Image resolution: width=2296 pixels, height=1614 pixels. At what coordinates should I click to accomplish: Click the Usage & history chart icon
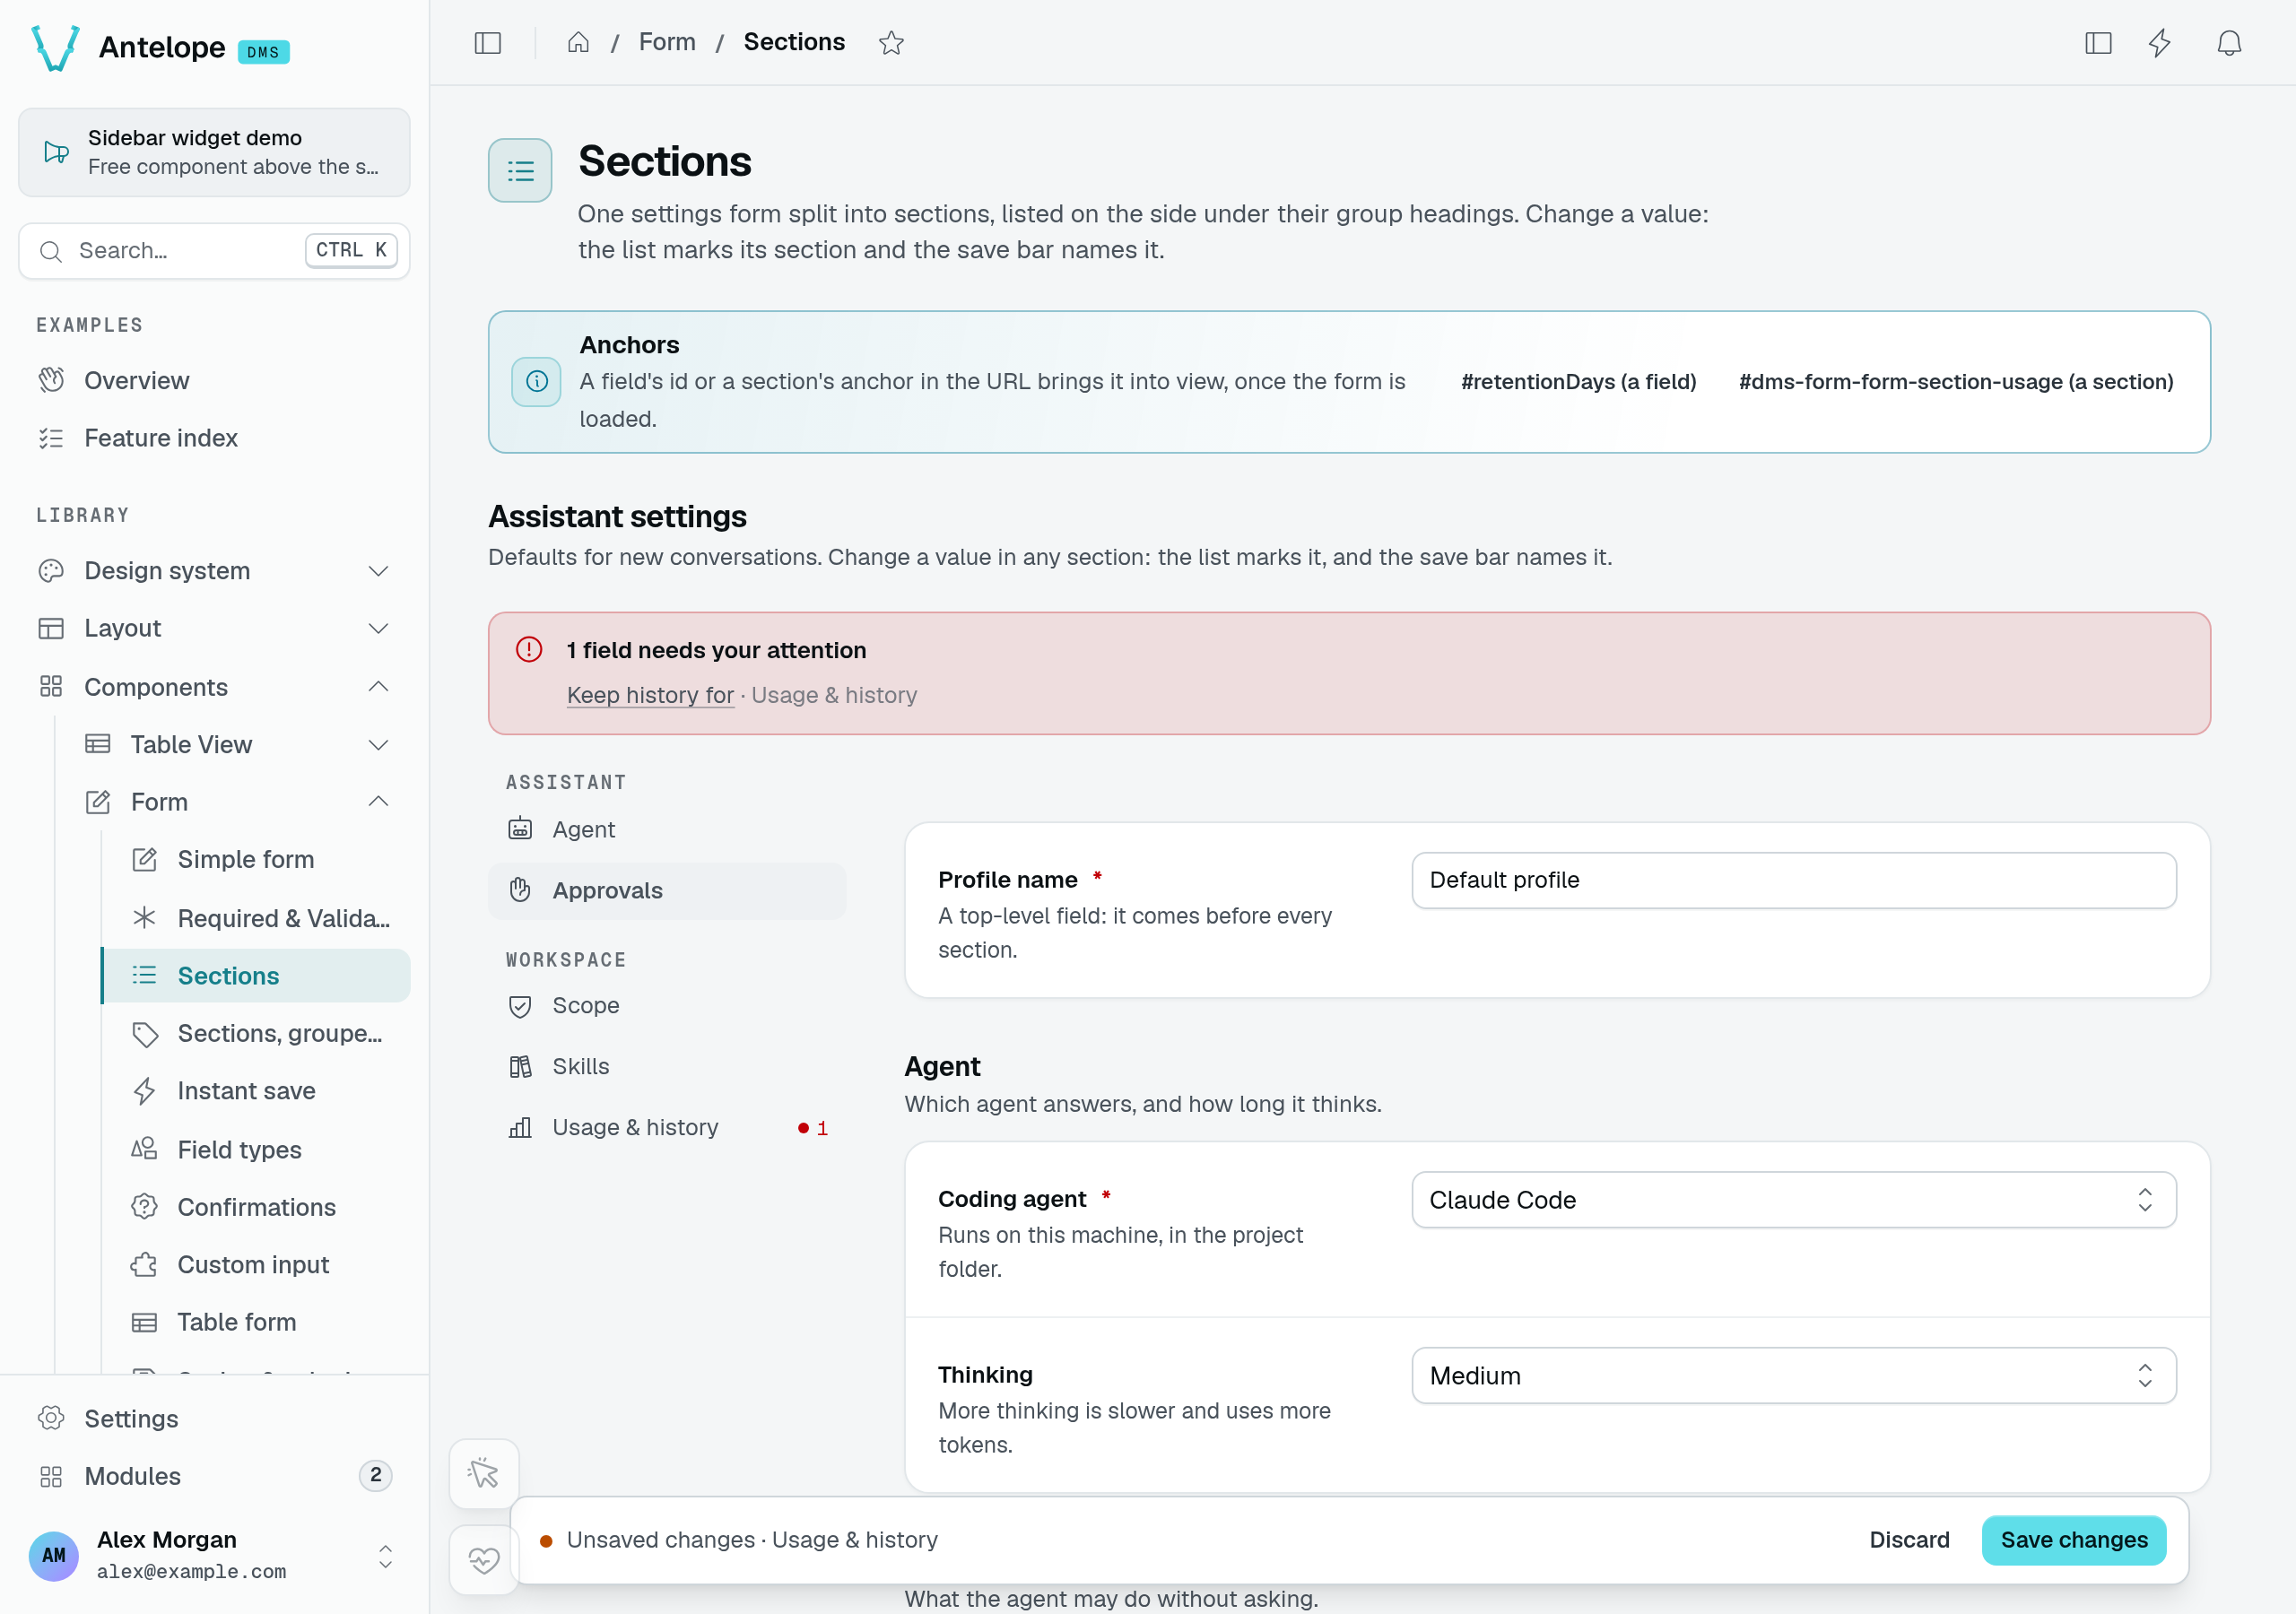pyautogui.click(x=520, y=1127)
